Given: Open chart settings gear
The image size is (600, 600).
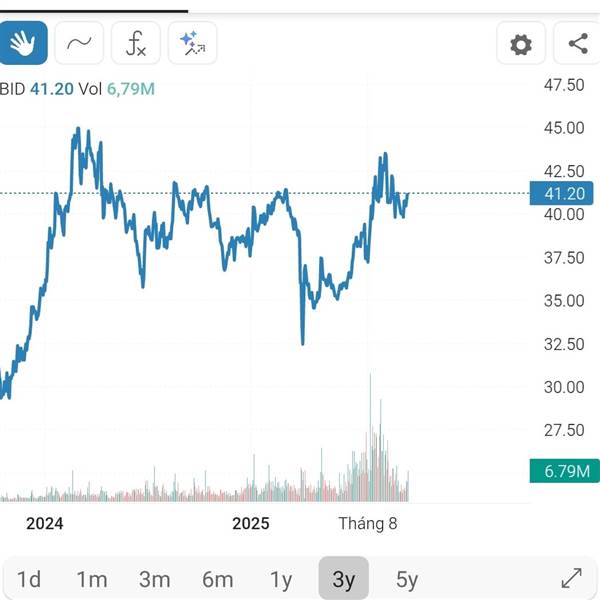Looking at the screenshot, I should pos(521,44).
